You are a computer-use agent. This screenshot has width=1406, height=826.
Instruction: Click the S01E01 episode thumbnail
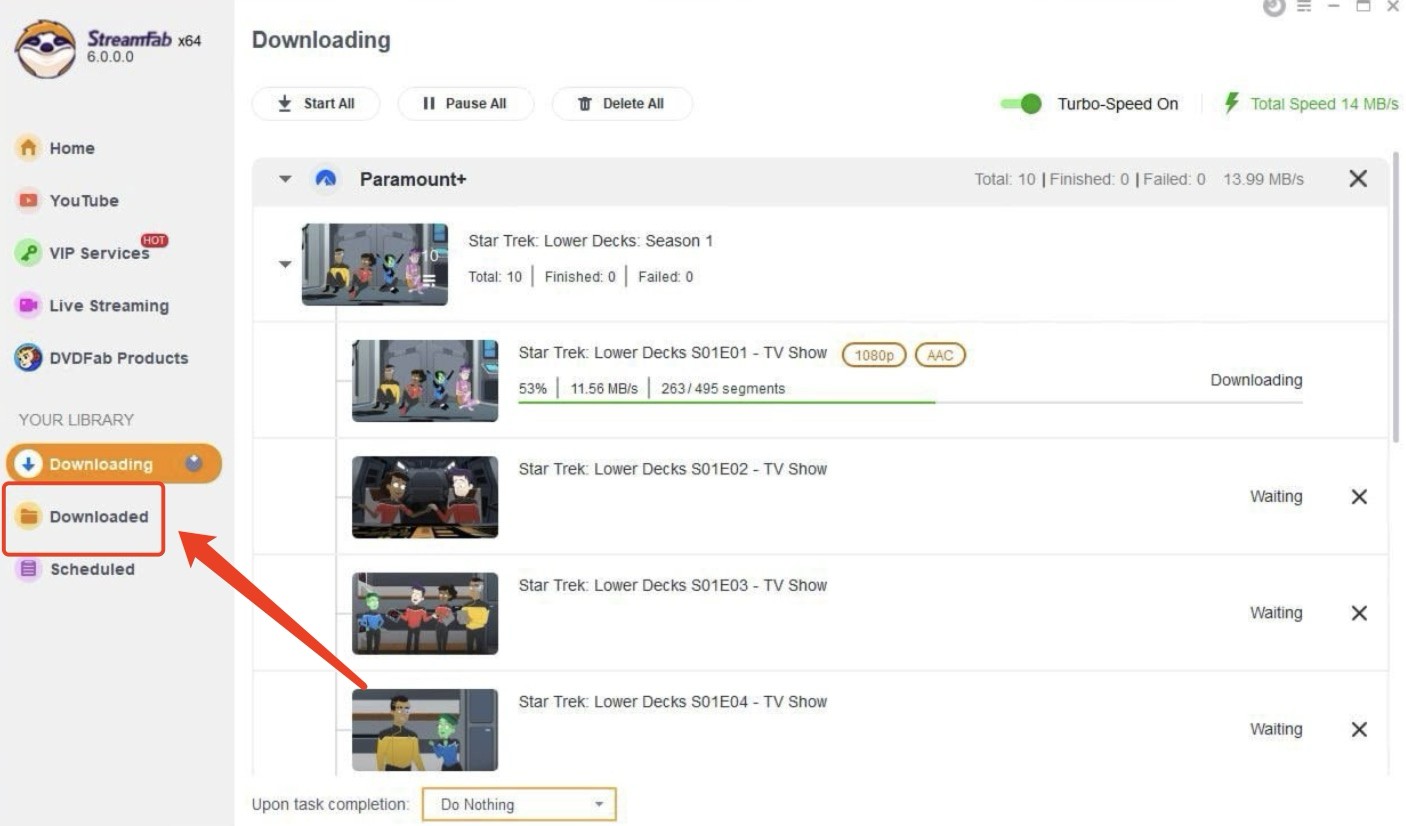[x=425, y=380]
